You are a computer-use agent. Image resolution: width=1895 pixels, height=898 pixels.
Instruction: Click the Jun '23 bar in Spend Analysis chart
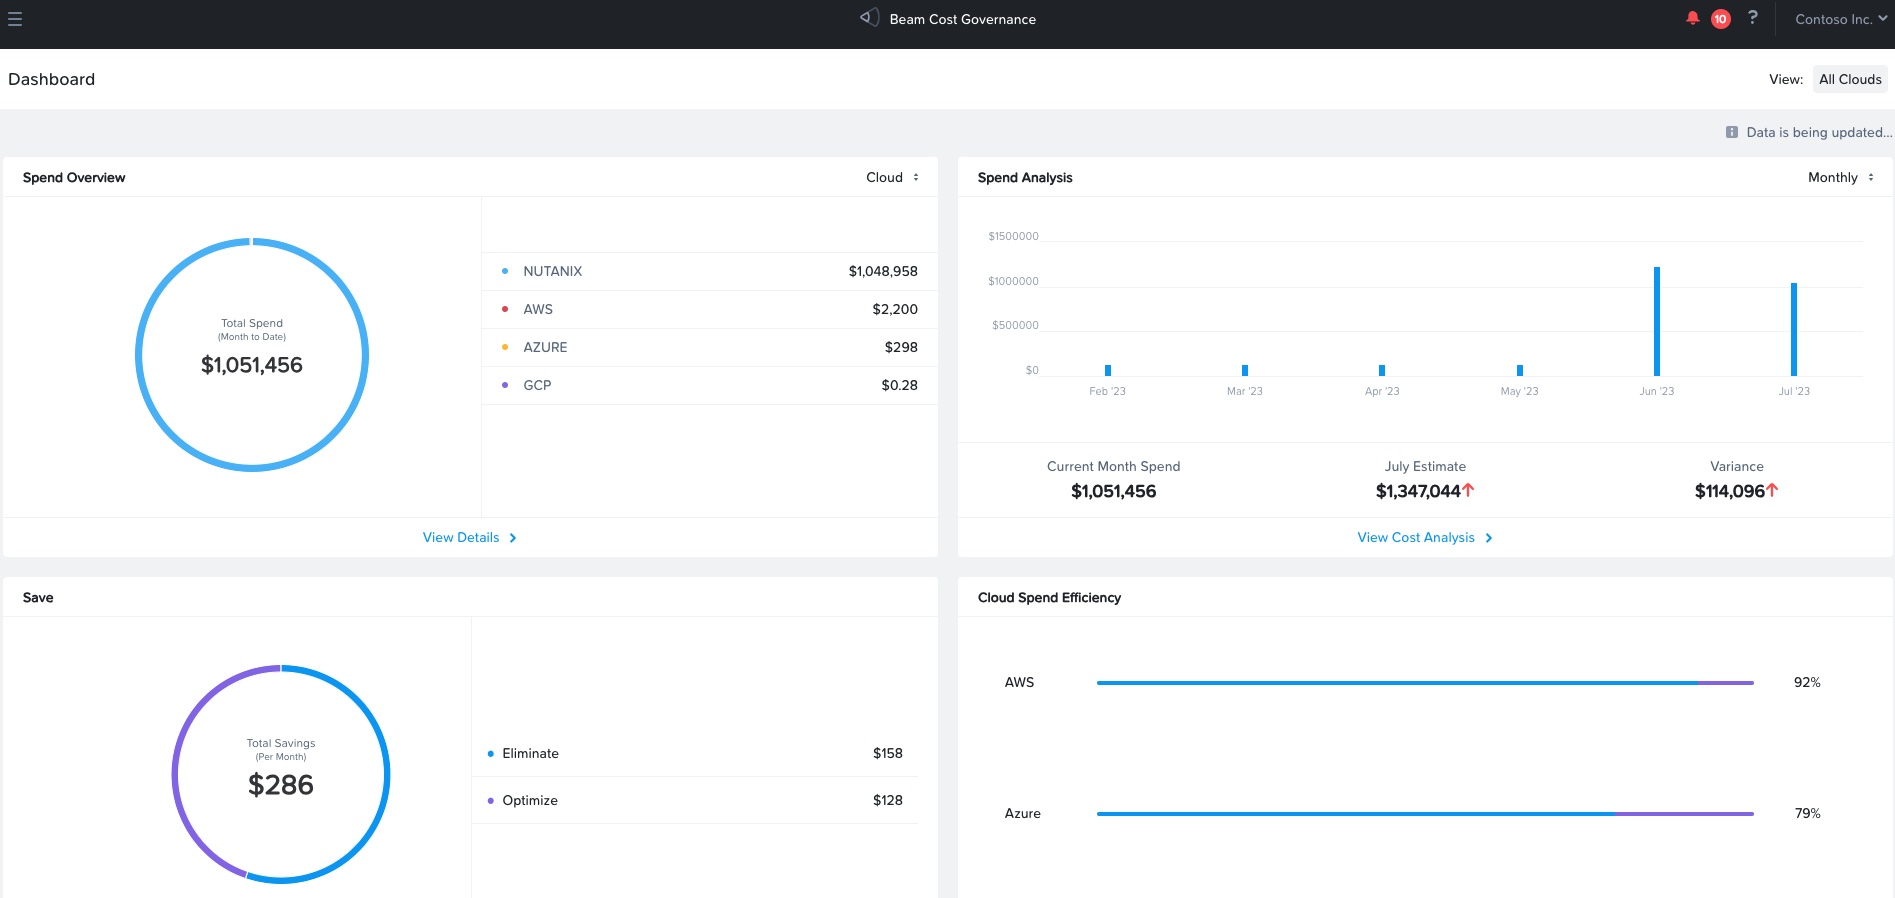coord(1656,321)
